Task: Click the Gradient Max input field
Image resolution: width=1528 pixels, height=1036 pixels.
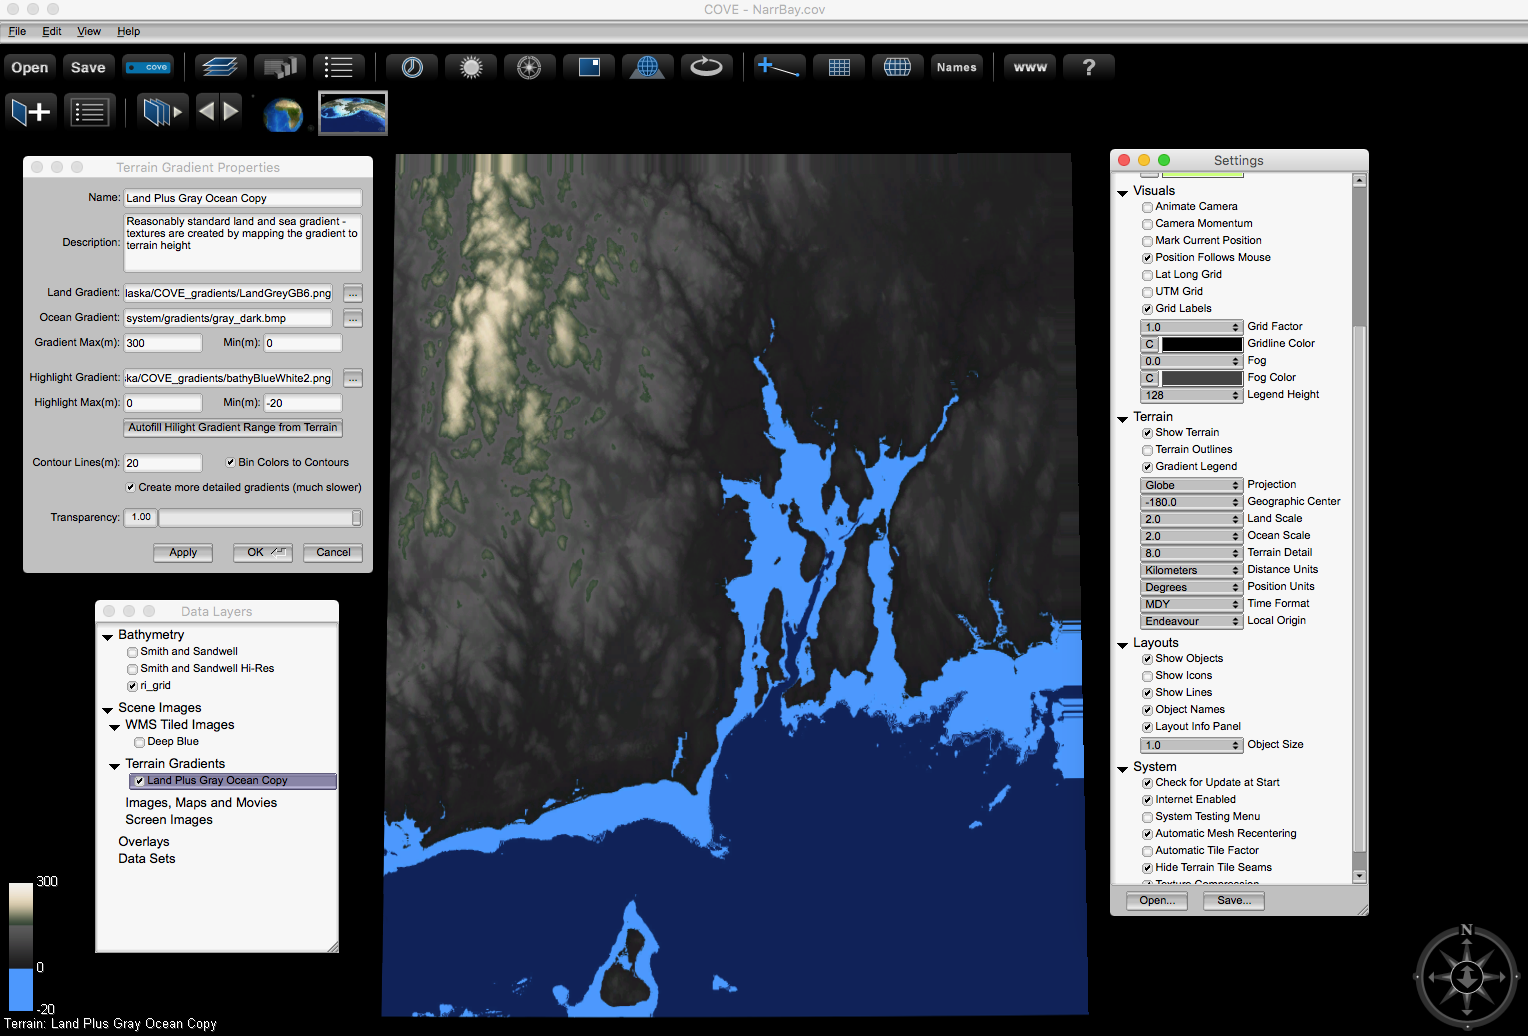Action: [162, 343]
